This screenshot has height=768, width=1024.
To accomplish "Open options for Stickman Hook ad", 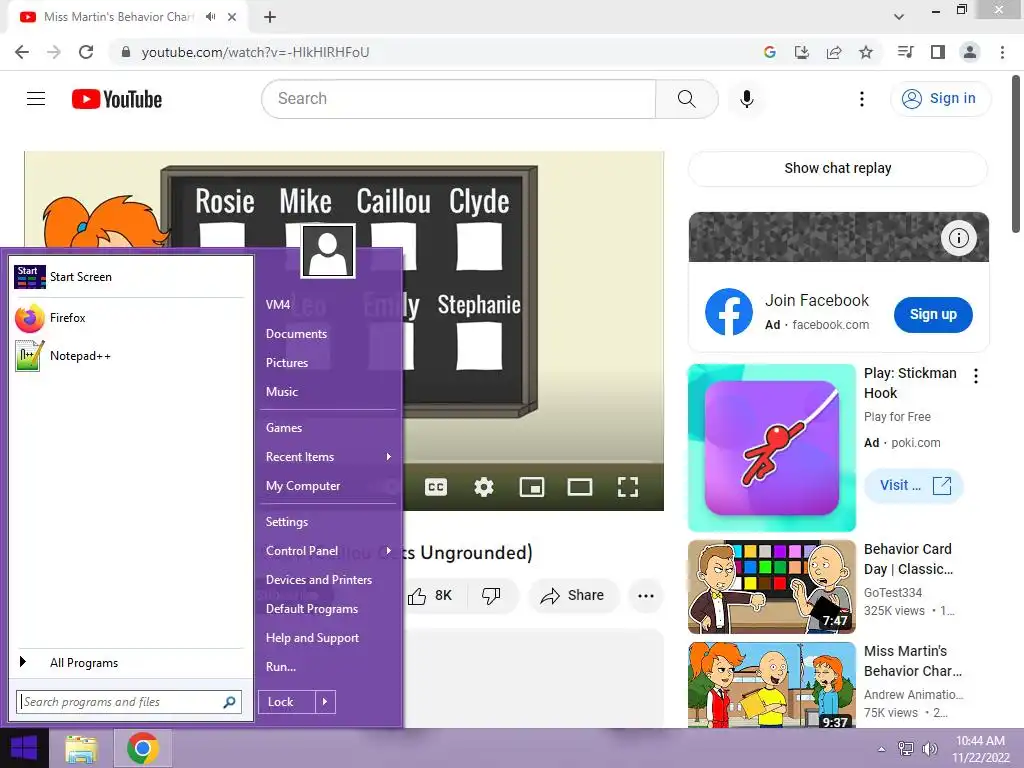I will click(x=976, y=376).
